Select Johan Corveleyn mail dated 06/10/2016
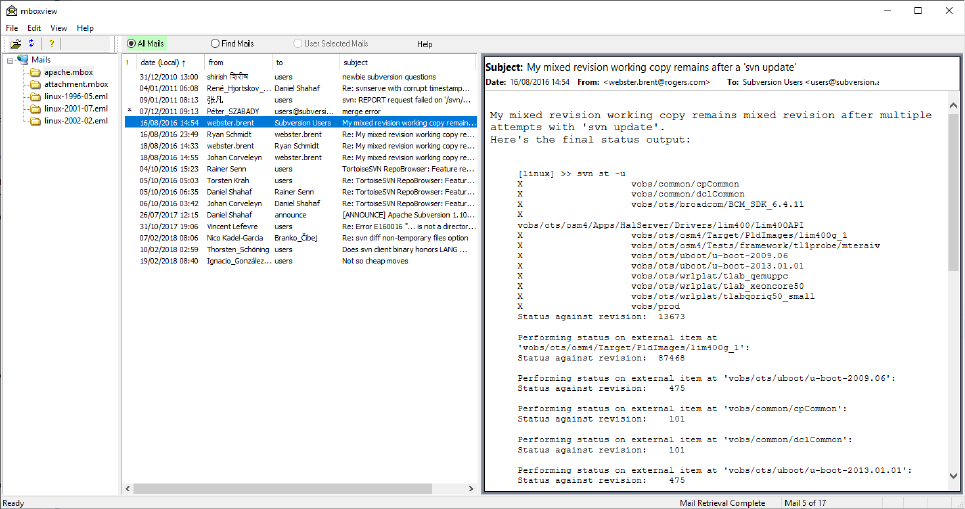This screenshot has width=965, height=509. [x=300, y=203]
